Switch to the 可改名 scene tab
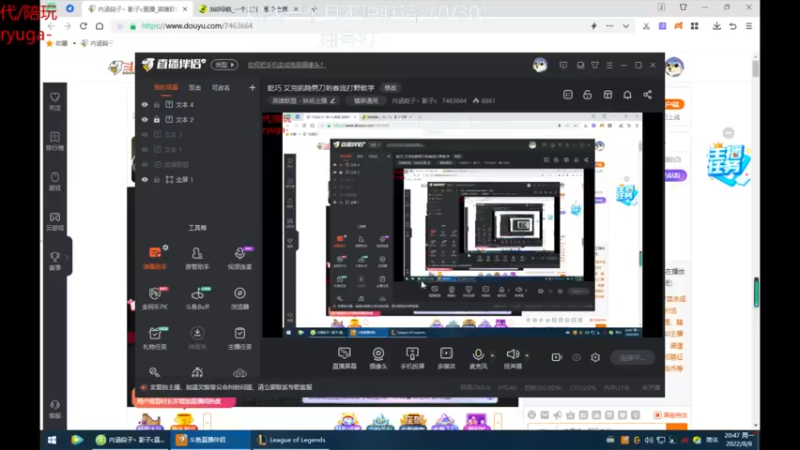Viewport: 800px width, 450px height. pyautogui.click(x=221, y=88)
